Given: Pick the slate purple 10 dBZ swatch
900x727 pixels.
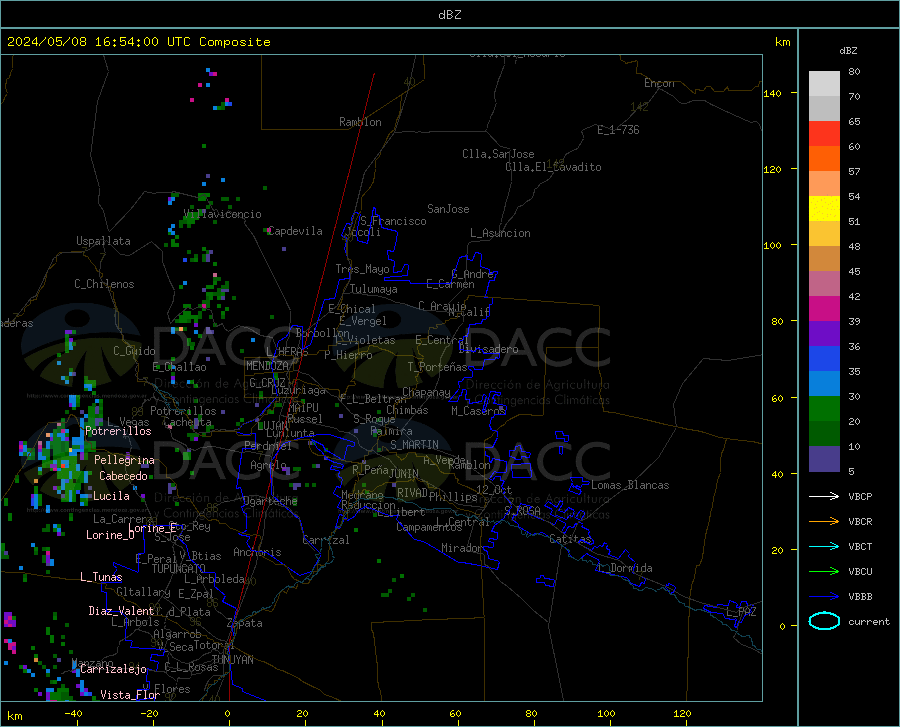Looking at the screenshot, I should tap(824, 458).
